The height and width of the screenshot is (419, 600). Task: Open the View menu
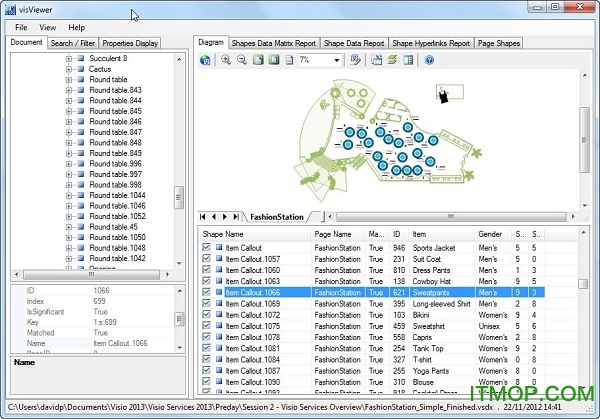[47, 28]
